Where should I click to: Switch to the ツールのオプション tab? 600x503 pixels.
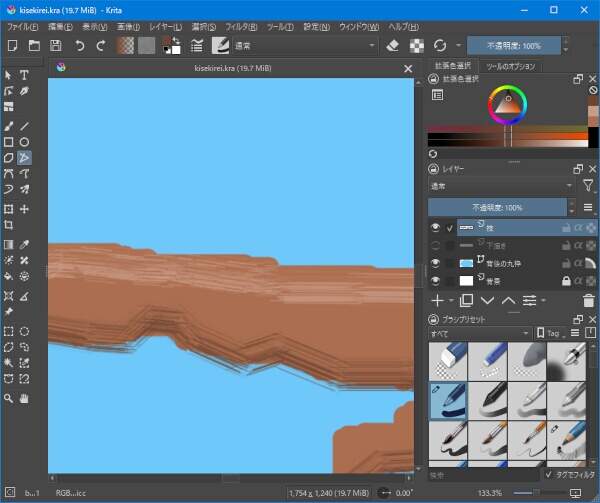point(512,67)
